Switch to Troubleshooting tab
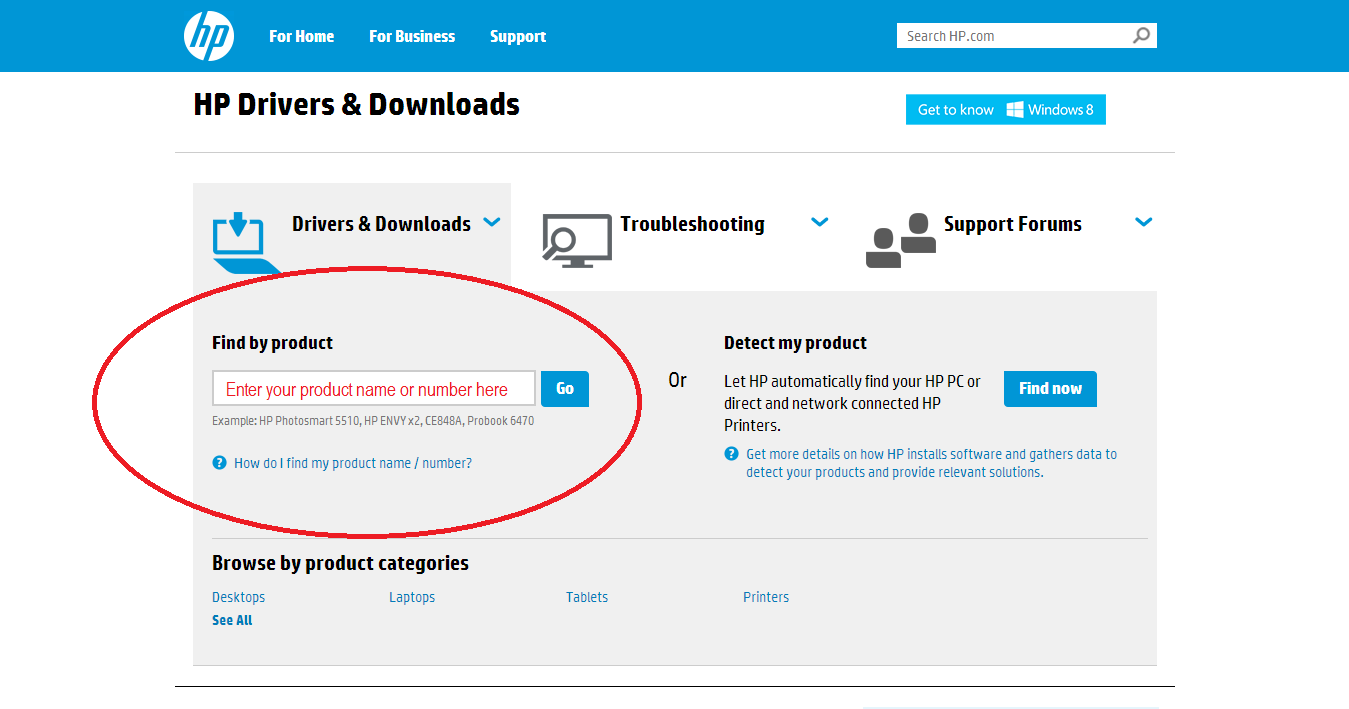Viewport: 1349px width, 709px height. tap(692, 224)
